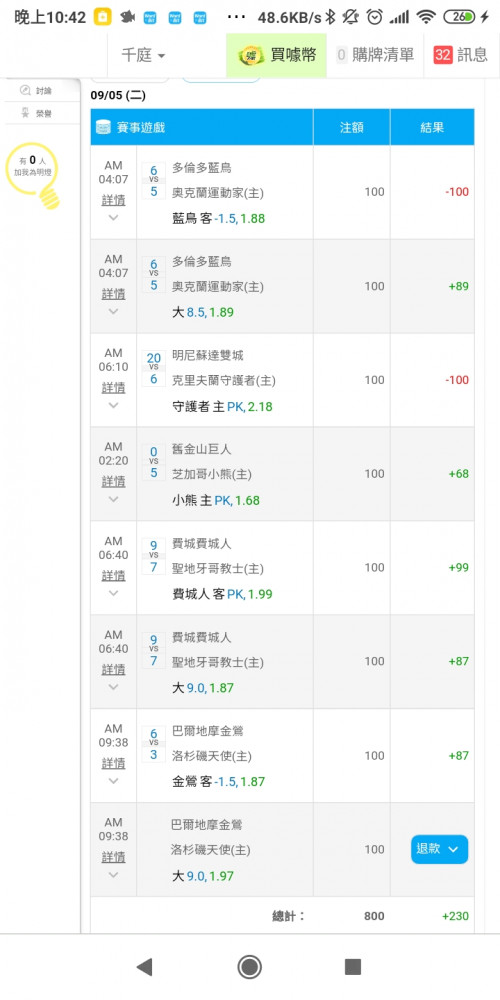
Task: Tap the lightbulb 加我為明燈 icon
Action: tap(31, 175)
